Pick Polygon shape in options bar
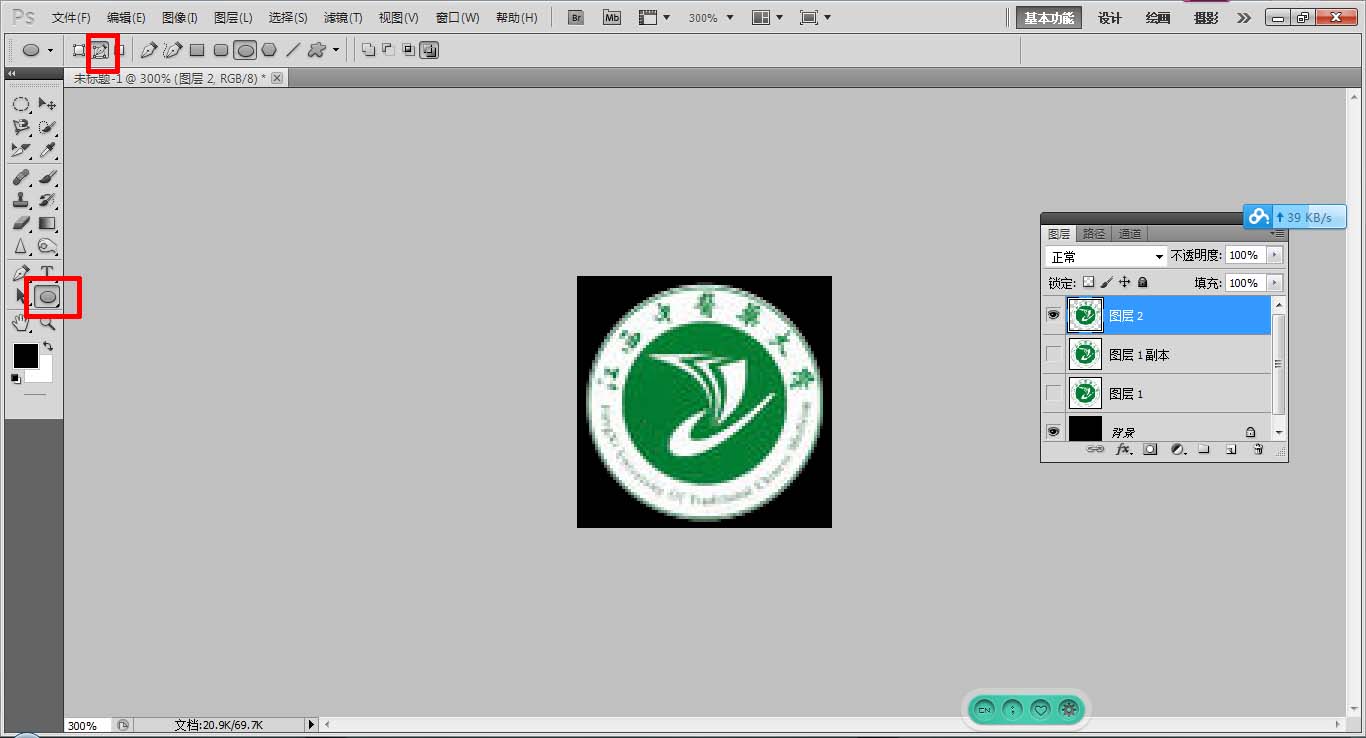The image size is (1366, 738). (269, 50)
